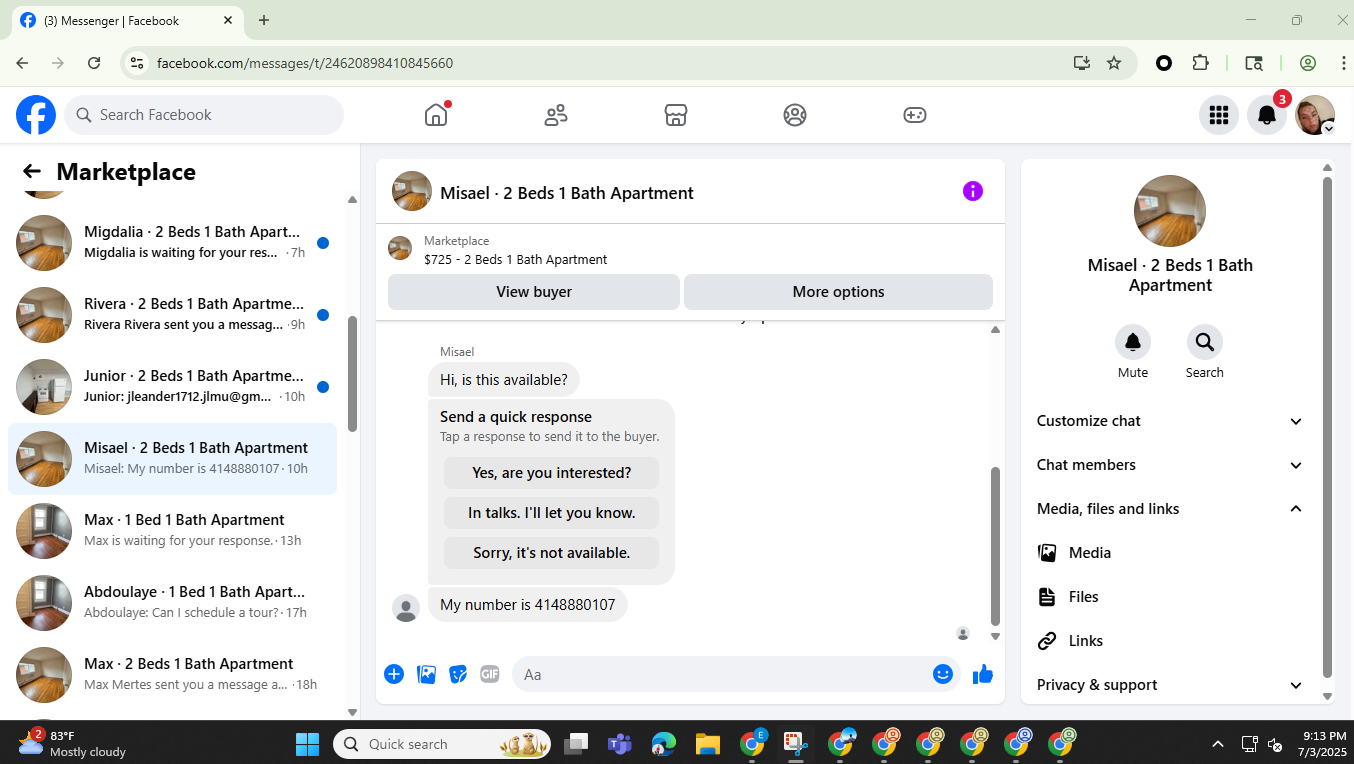Open the $725 - 2 Beds 1 Bath listing link
Viewport: 1354px width, 764px height.
pos(515,259)
